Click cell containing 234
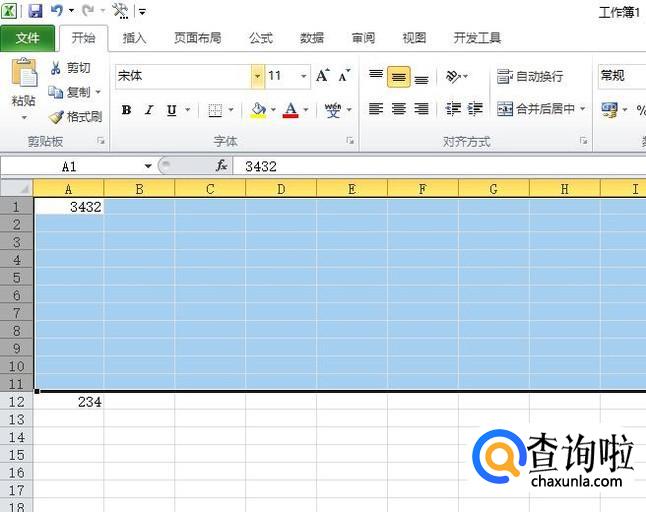The image size is (646, 512). click(x=68, y=402)
